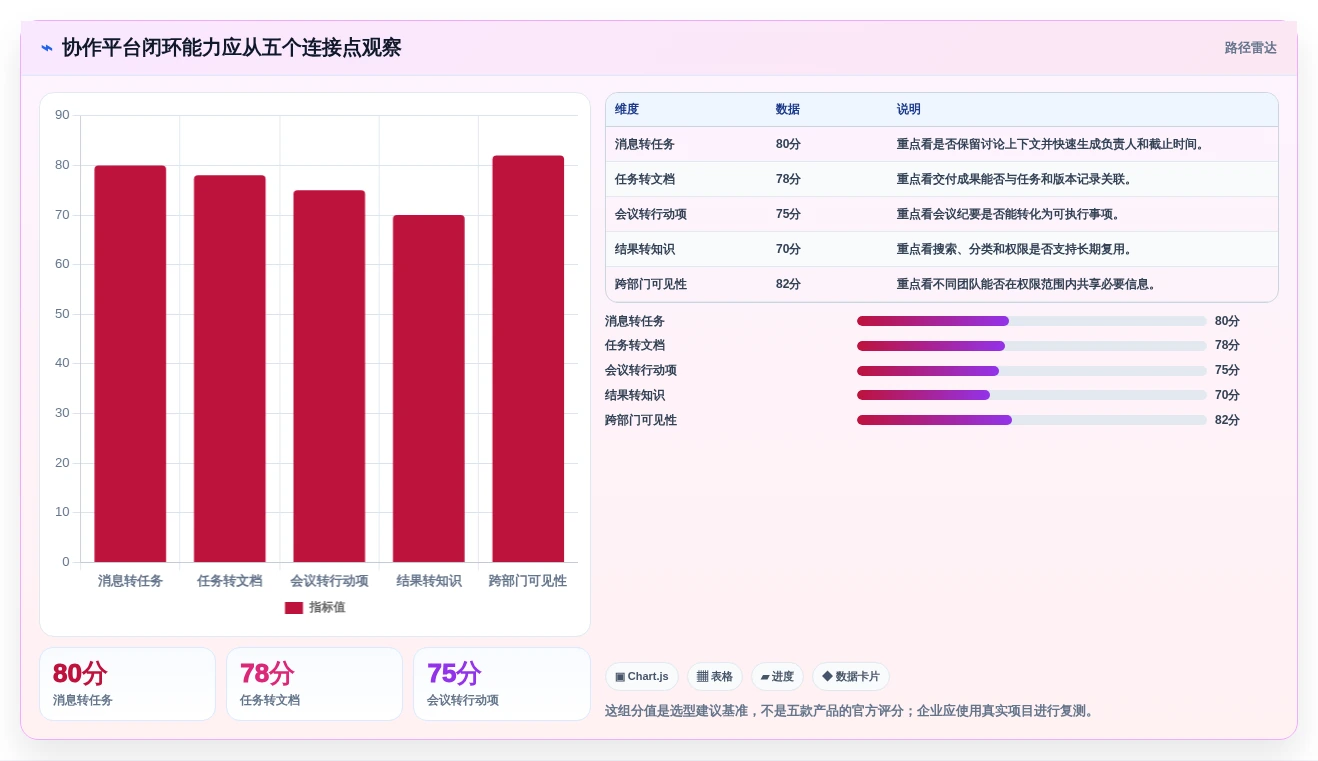Image resolution: width=1318 pixels, height=761 pixels.
Task: Open the 75分 会议转行动项 data card
Action: click(x=502, y=684)
